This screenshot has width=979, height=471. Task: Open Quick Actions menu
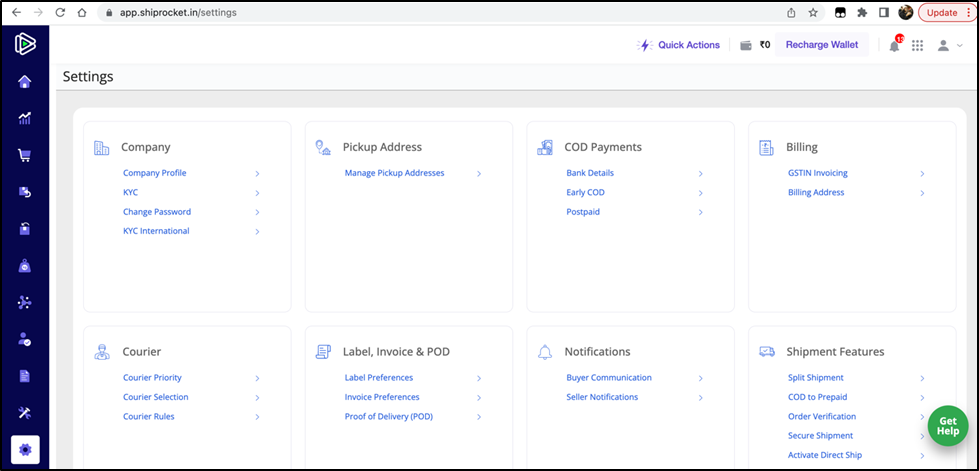coord(679,45)
